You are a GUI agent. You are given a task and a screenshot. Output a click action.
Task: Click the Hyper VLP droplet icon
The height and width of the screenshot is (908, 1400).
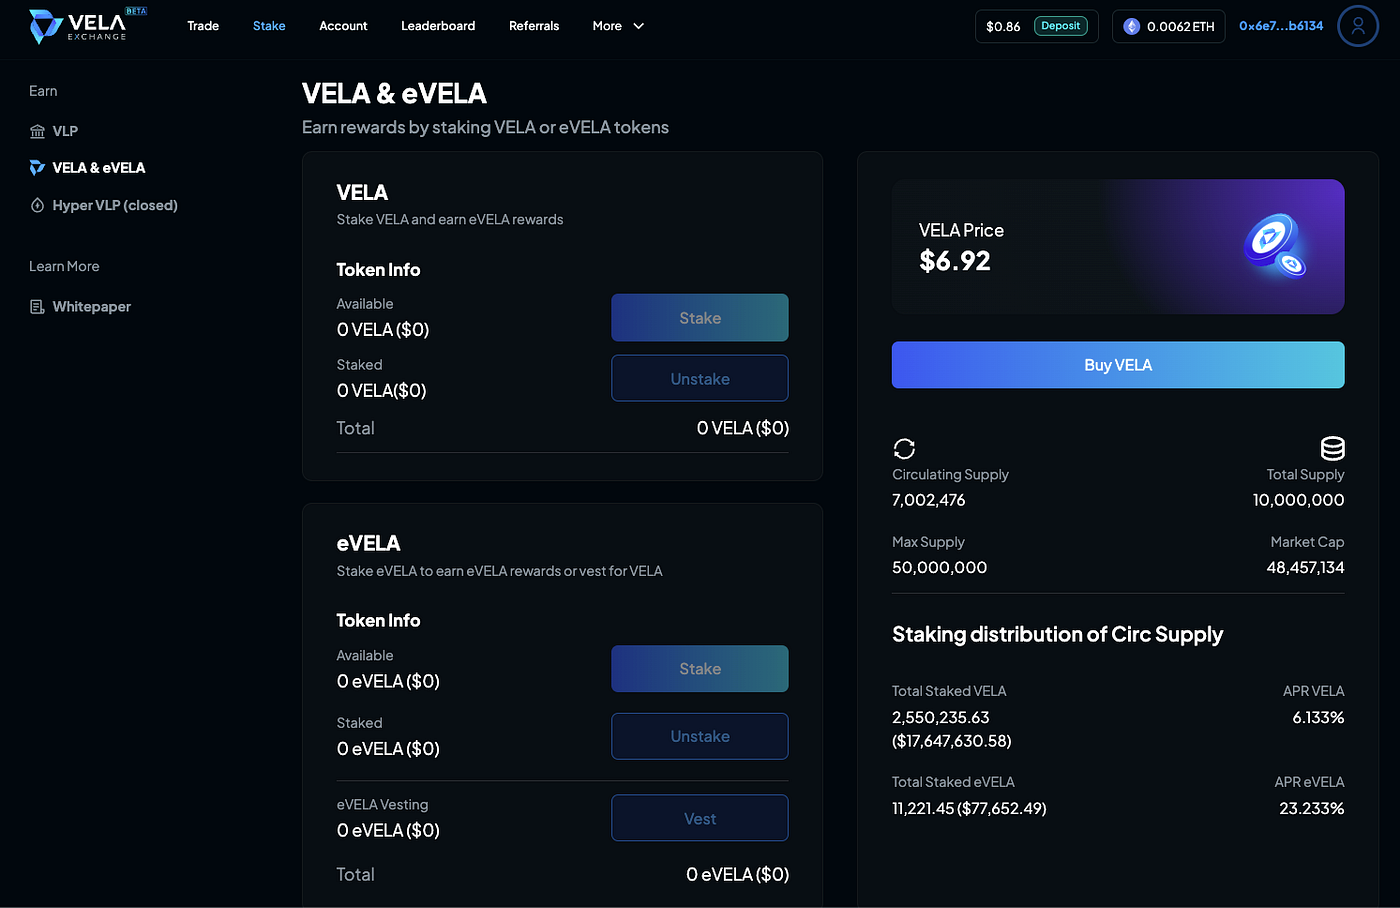point(38,205)
